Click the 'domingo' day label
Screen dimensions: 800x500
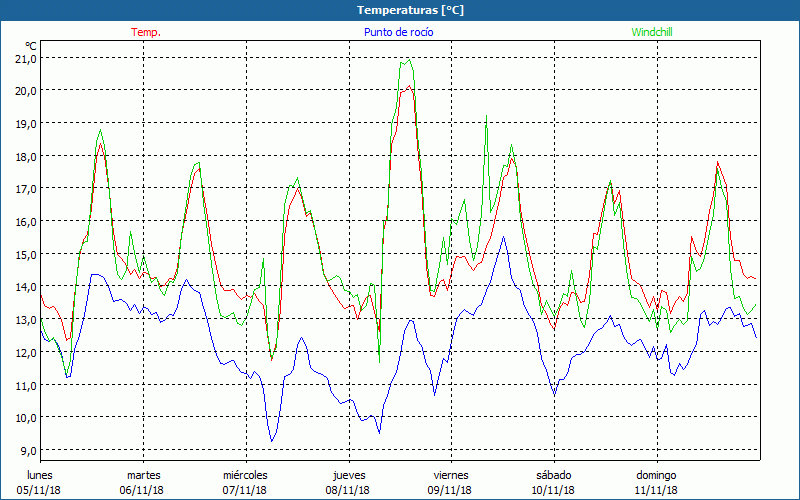(x=656, y=475)
